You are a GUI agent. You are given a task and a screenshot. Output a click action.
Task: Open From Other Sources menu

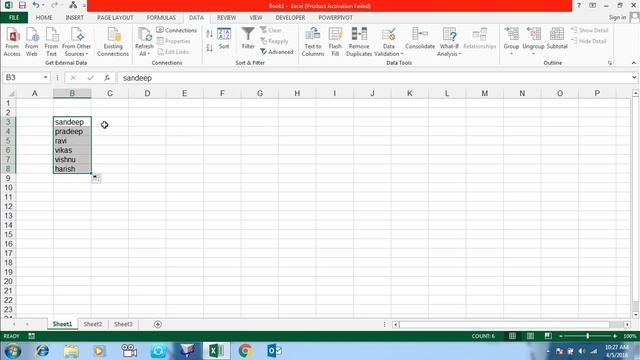pyautogui.click(x=76, y=42)
